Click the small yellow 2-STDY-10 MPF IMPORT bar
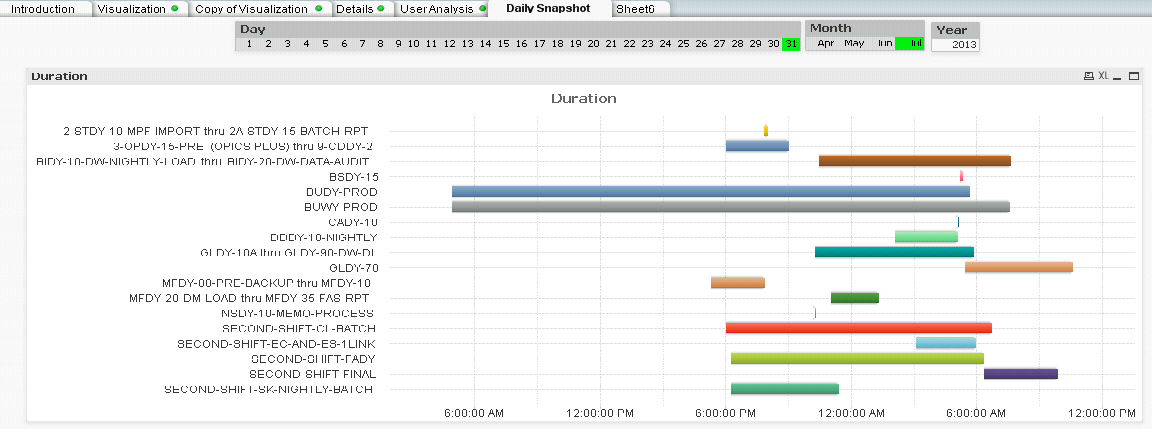The image size is (1152, 439). click(x=766, y=131)
